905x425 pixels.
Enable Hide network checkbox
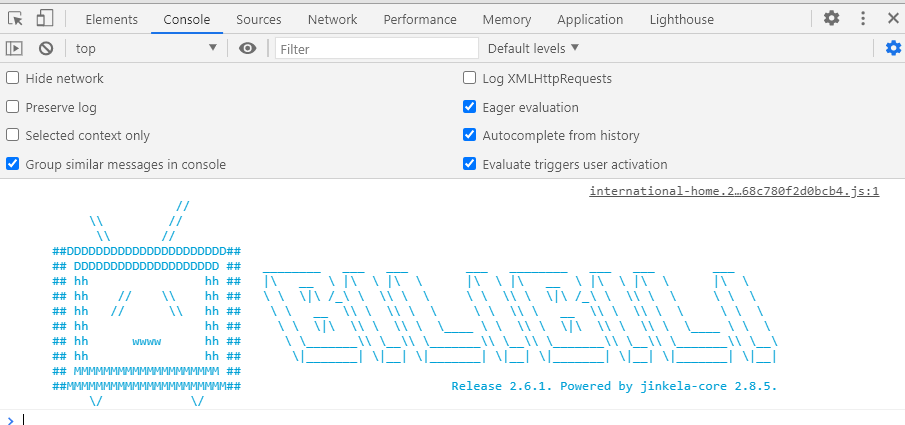[13, 78]
